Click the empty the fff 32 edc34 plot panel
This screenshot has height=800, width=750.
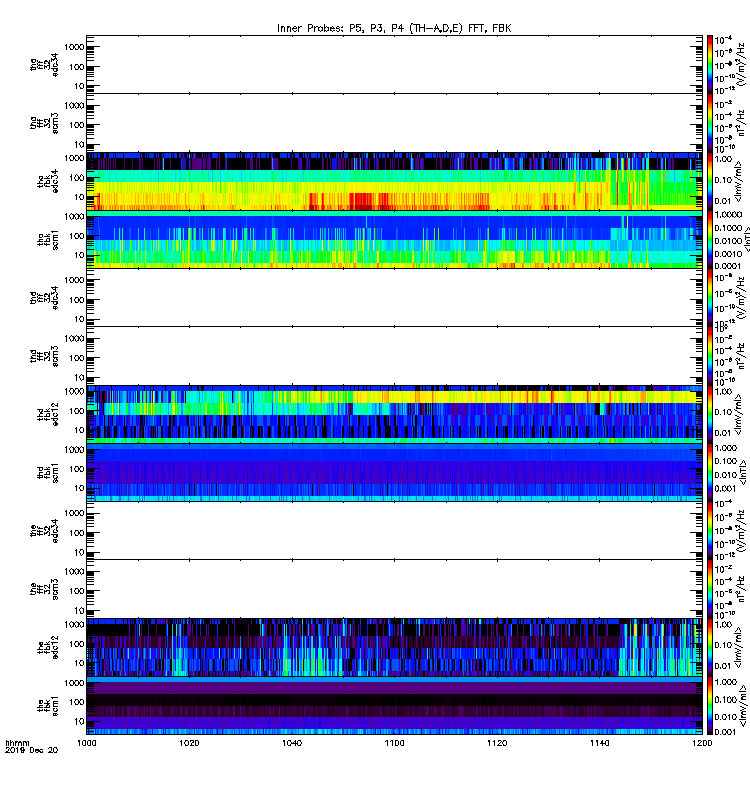tap(394, 531)
